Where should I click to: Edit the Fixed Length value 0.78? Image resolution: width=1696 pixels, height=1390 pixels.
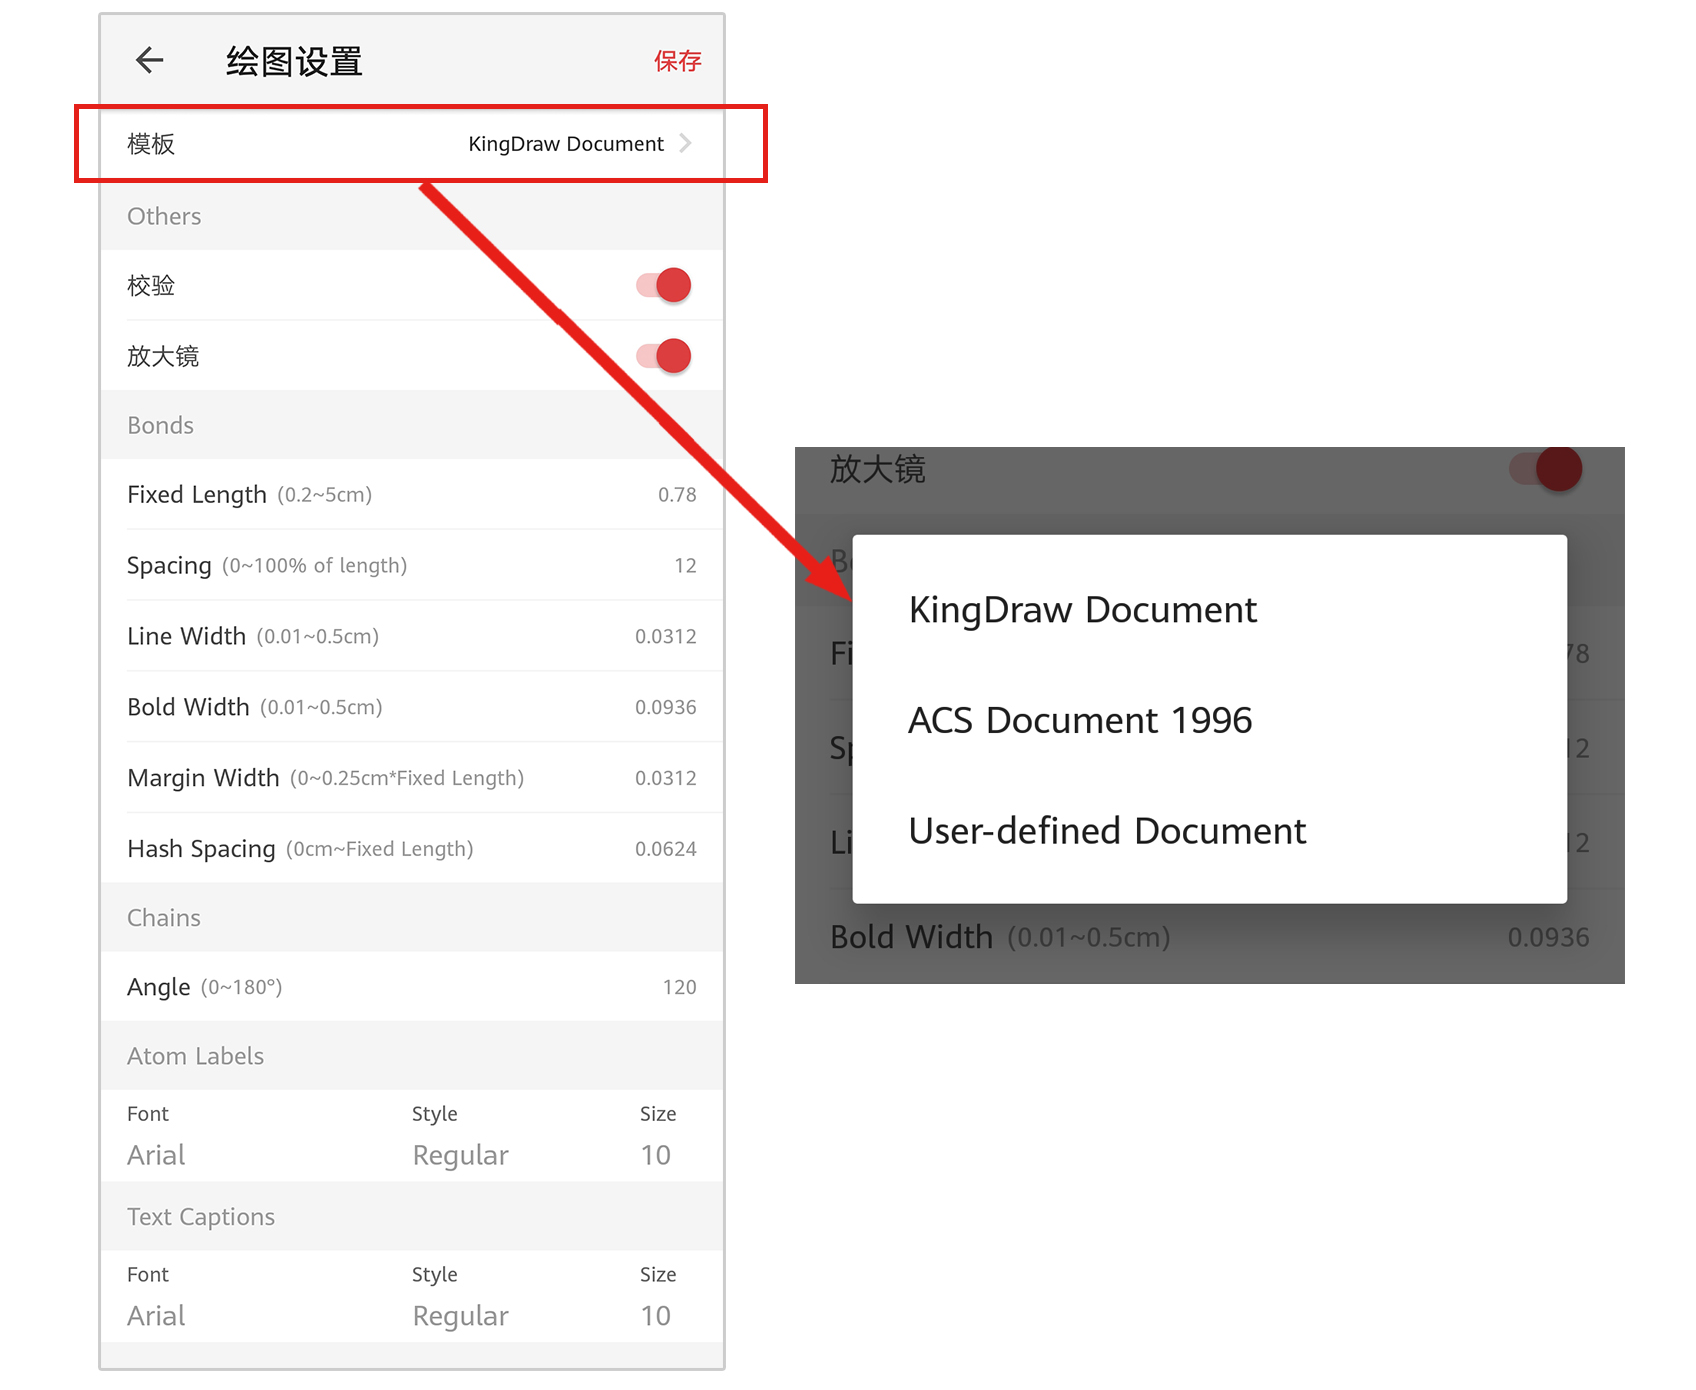point(677,495)
